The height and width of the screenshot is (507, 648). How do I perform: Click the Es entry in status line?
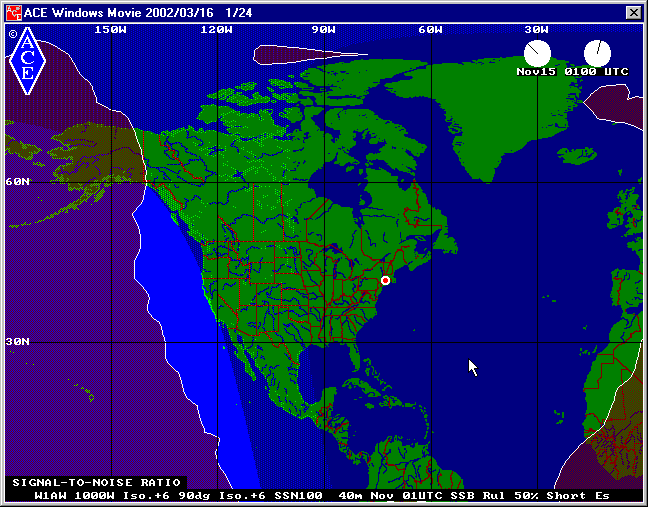coord(602,495)
